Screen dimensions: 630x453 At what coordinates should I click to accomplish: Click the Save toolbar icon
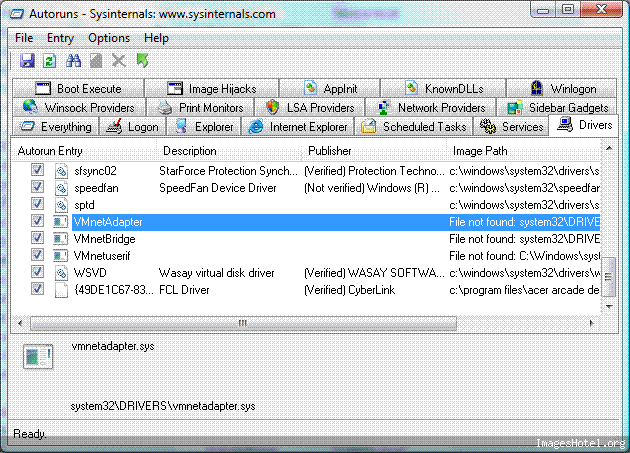coord(27,62)
